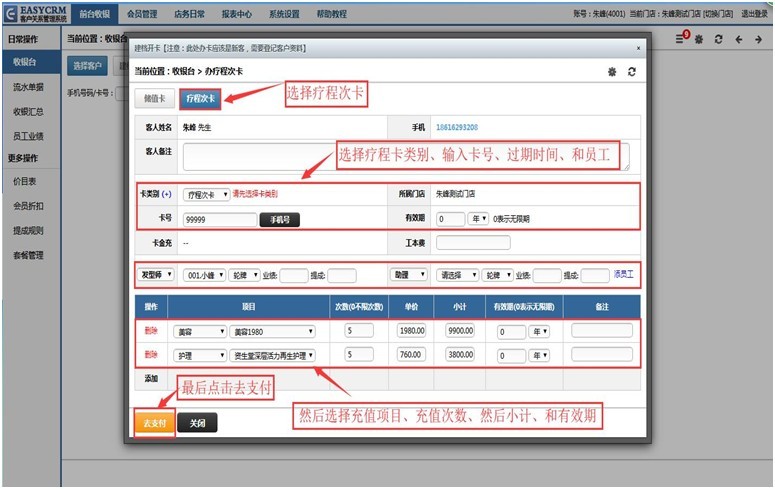The height and width of the screenshot is (489, 775).
Task: Click the 退出登录 link
Action: 754,14
